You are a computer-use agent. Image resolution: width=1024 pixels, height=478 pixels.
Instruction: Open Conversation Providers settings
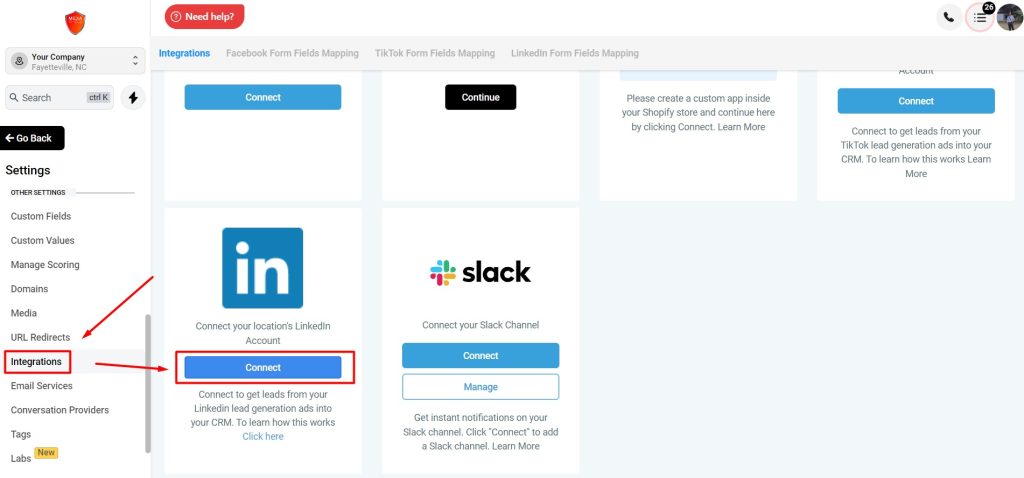60,409
